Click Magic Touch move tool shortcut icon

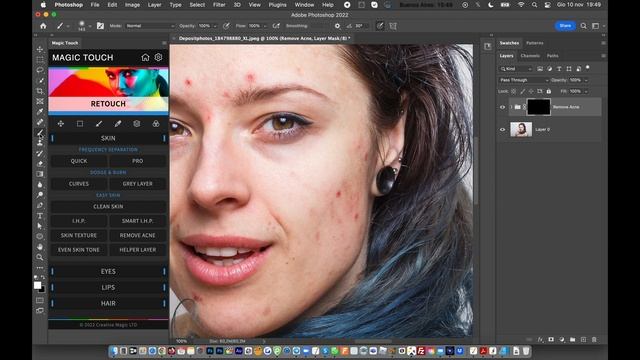60,124
